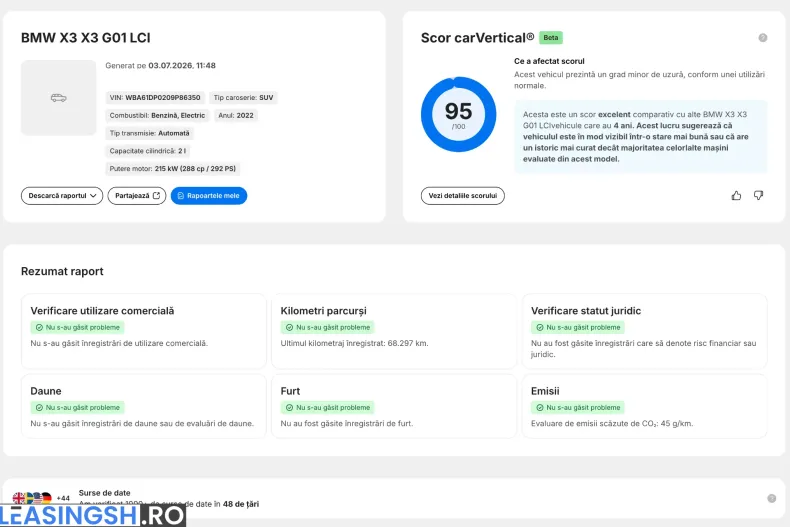Click the Beta badge next to score title
The image size is (790, 527).
[551, 38]
